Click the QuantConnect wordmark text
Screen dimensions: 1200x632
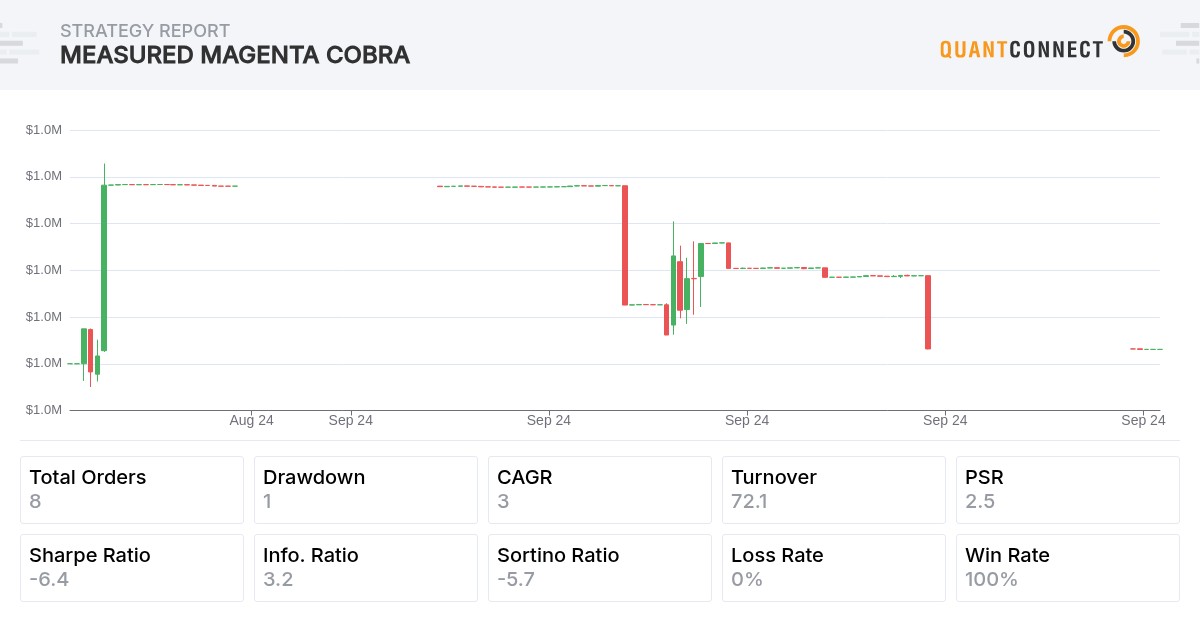pos(1022,48)
